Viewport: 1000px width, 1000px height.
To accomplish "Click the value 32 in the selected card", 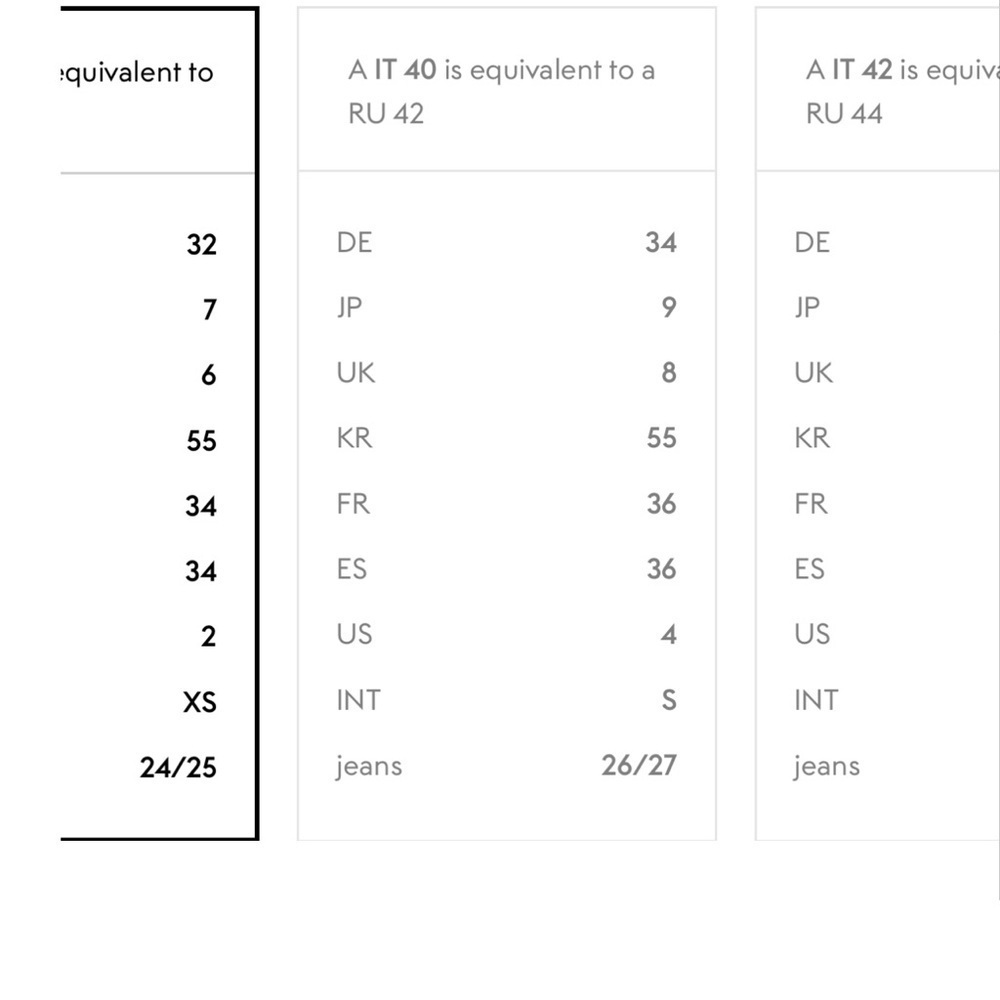I will click(x=201, y=245).
